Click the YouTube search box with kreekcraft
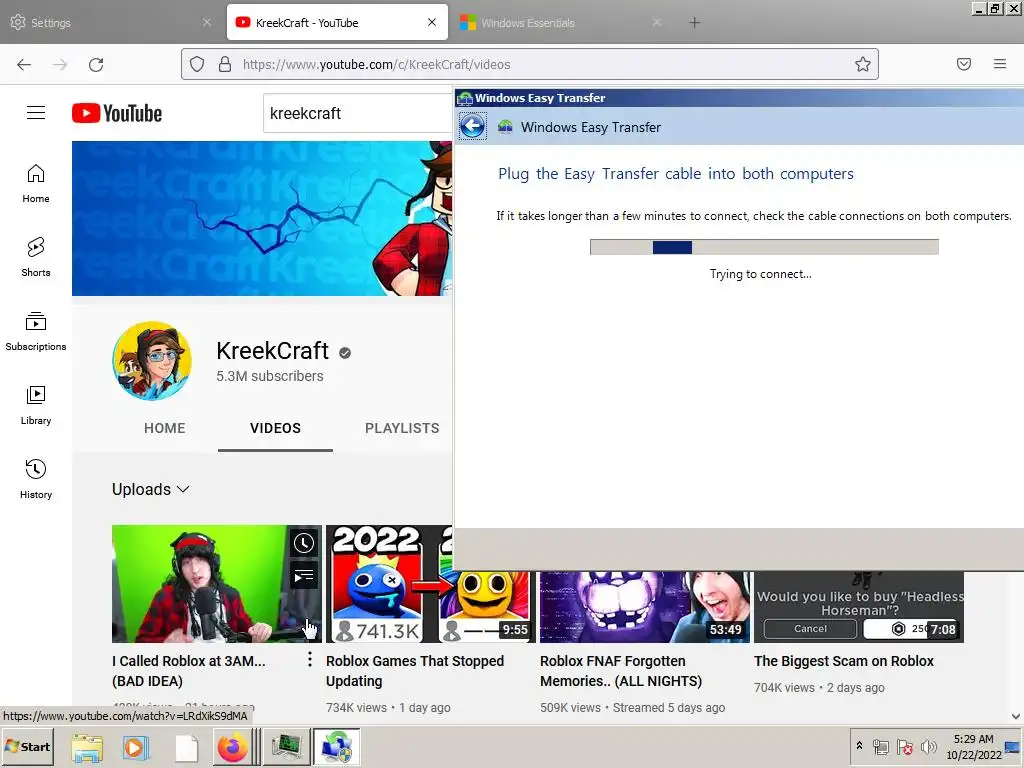1024x768 pixels. 358,113
